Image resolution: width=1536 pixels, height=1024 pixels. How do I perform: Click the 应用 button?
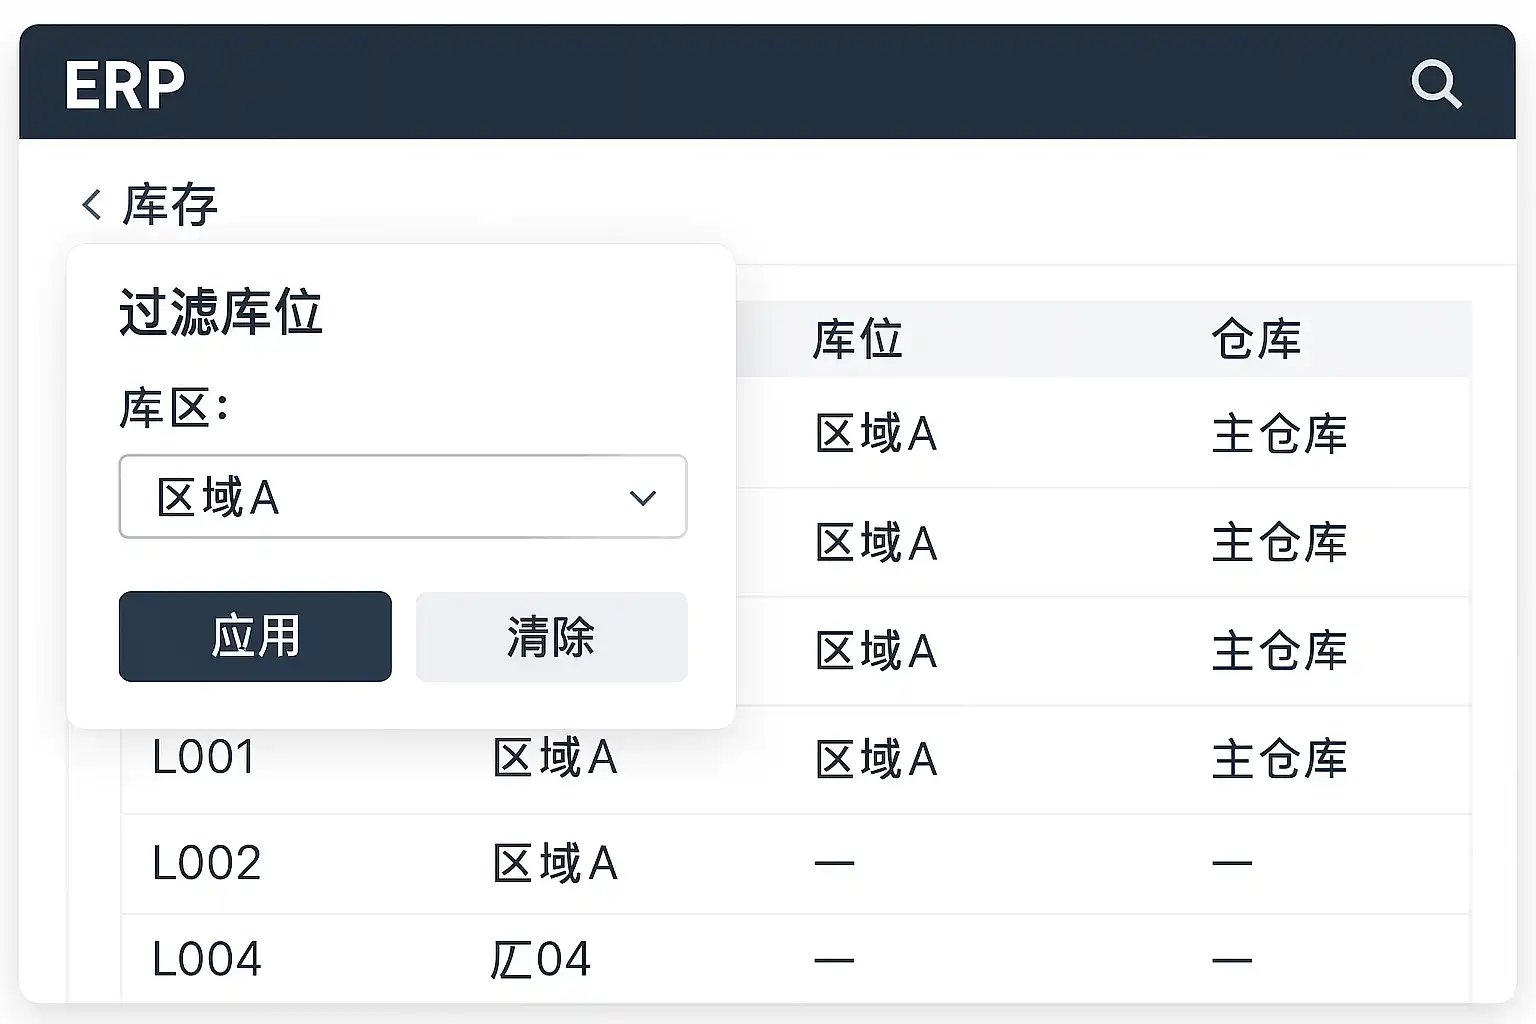(255, 637)
